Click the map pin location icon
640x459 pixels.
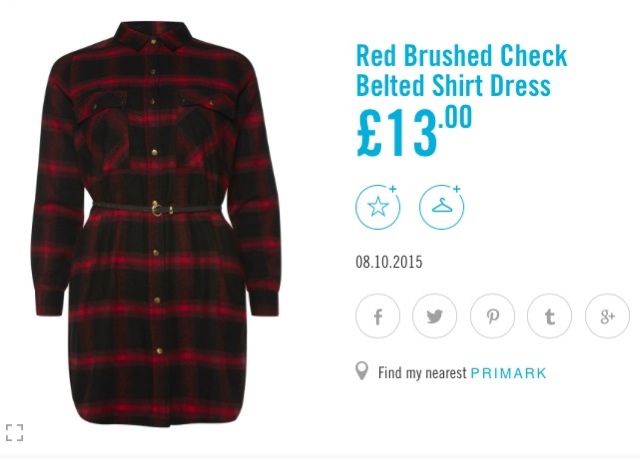(362, 371)
